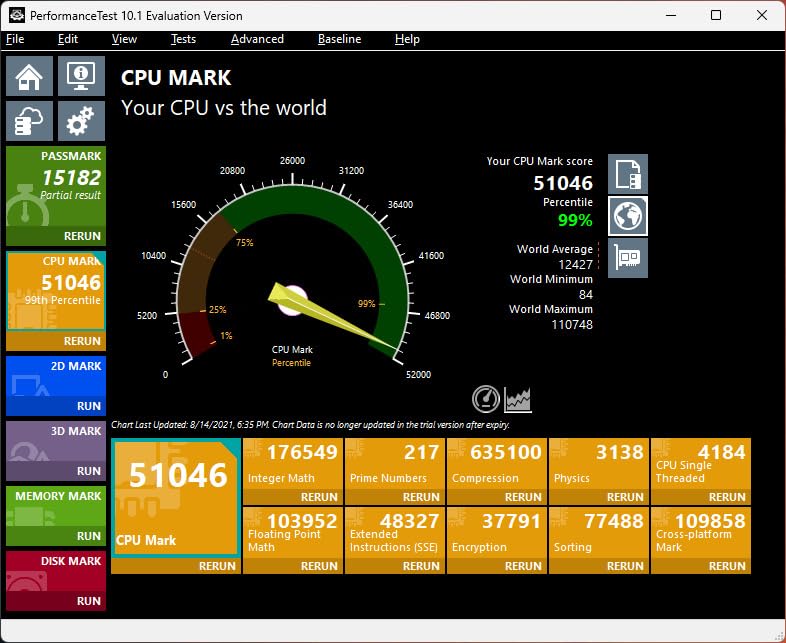Rerun the Encryption test
Viewport: 786px width, 643px height.
497,566
